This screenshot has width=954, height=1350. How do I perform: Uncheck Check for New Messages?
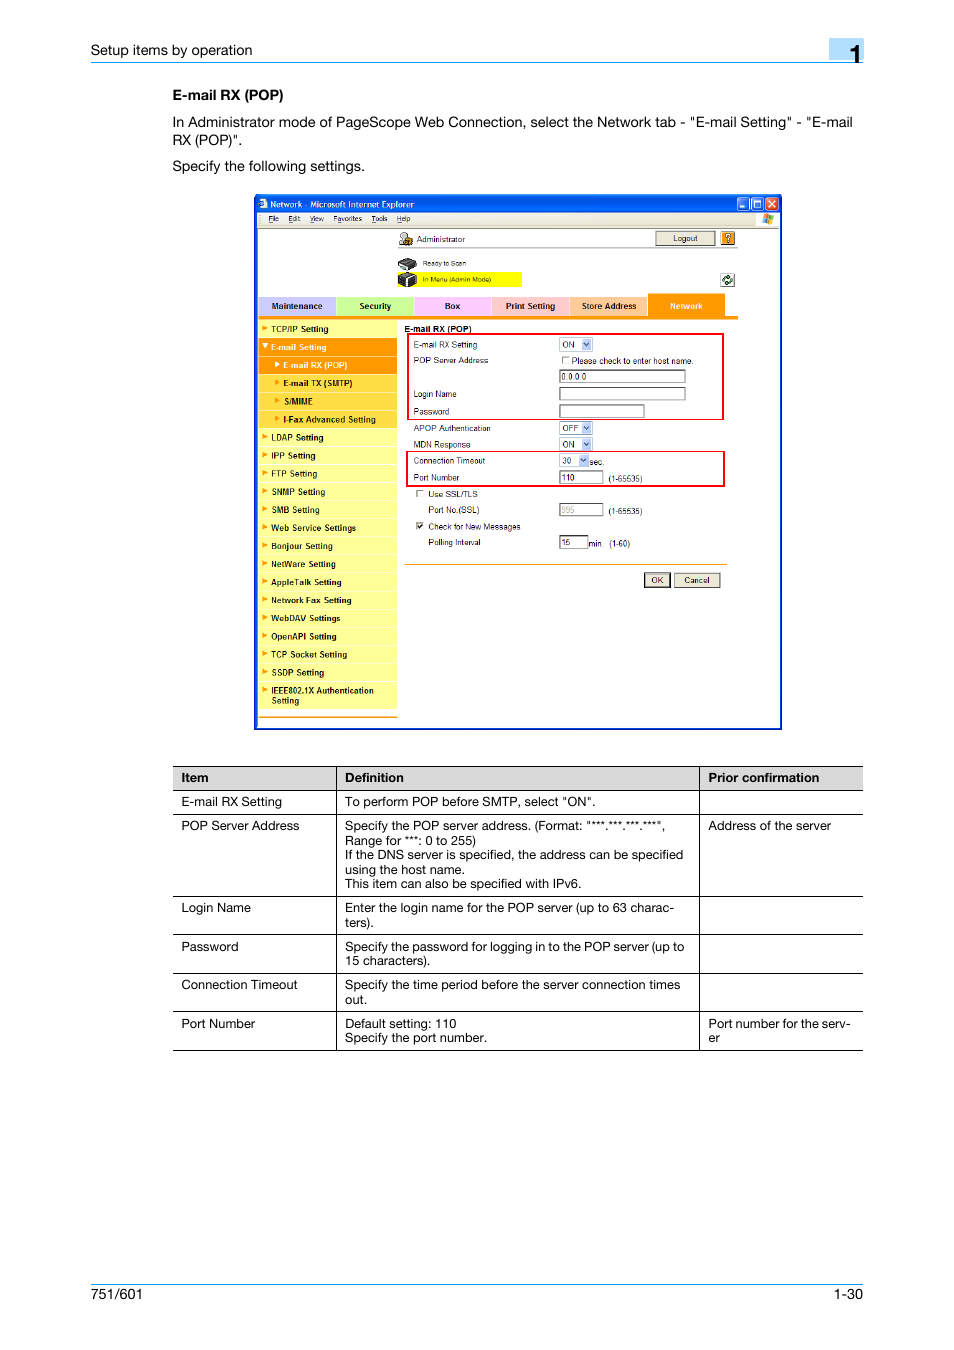(420, 526)
